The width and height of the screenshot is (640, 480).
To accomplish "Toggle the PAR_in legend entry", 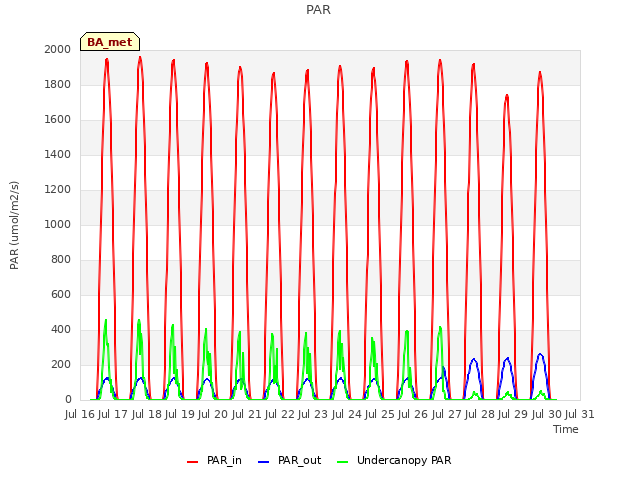I will [x=214, y=460].
